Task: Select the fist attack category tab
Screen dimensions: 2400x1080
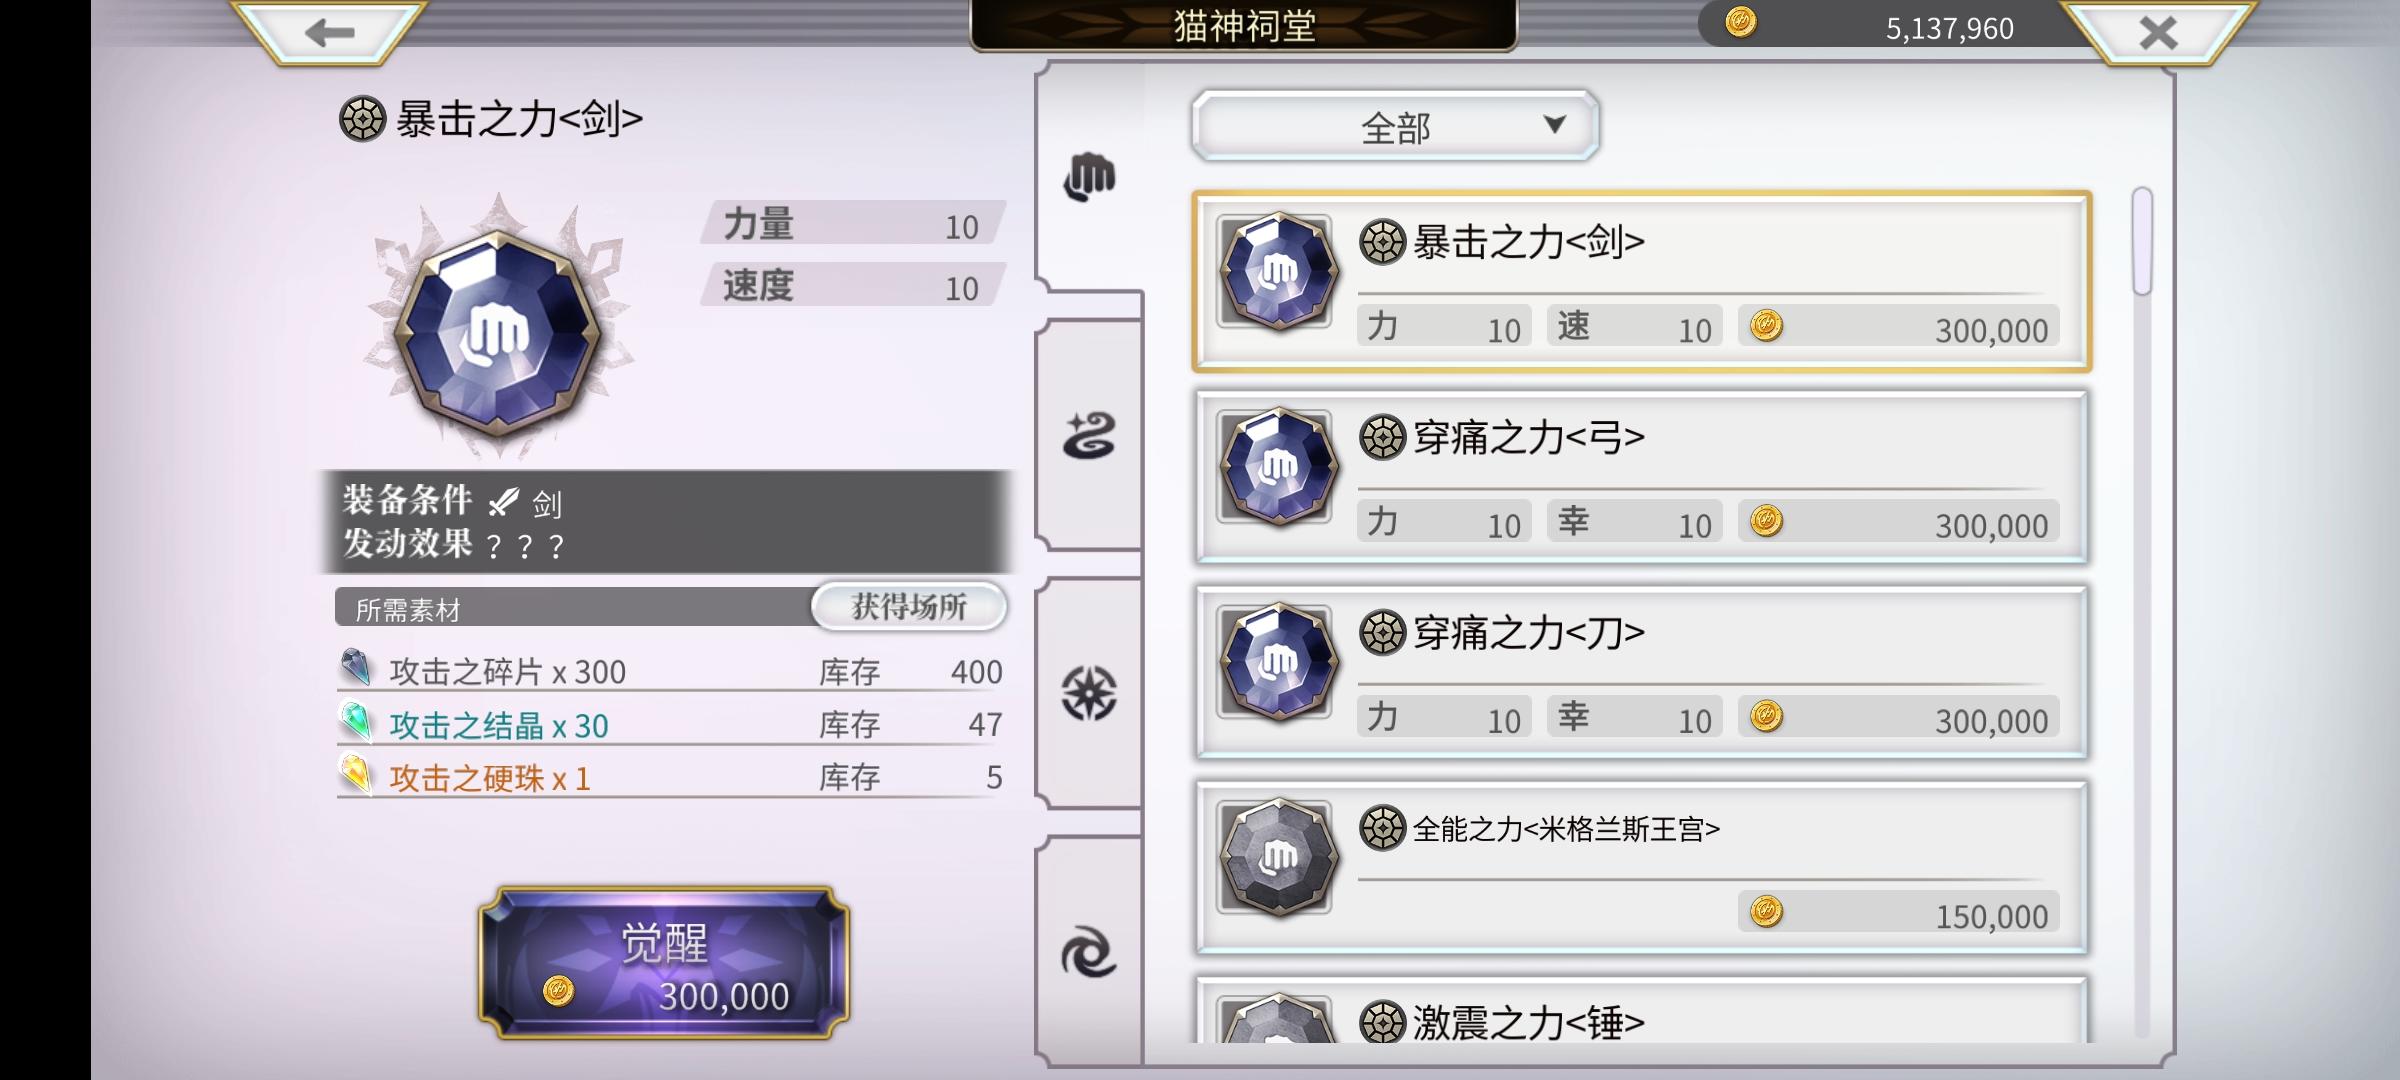Action: [1090, 178]
